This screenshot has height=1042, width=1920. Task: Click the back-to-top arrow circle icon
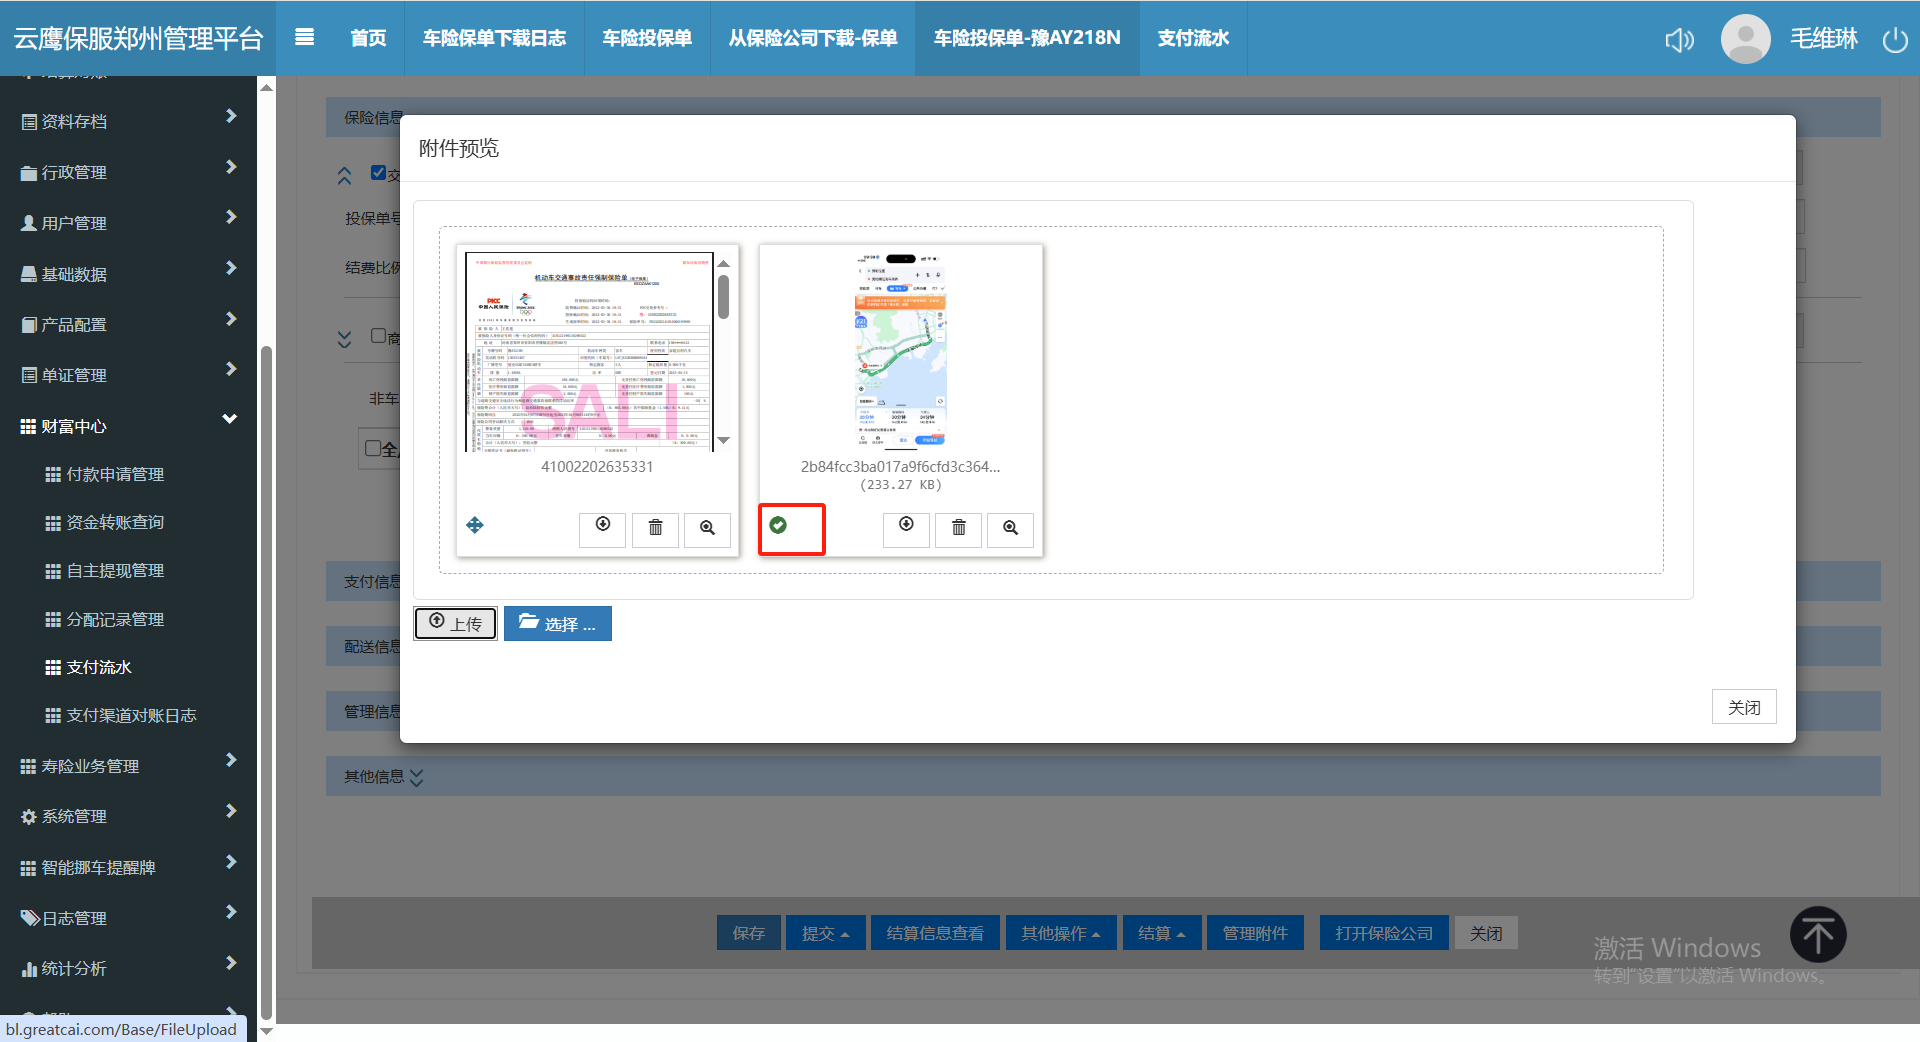click(1818, 935)
